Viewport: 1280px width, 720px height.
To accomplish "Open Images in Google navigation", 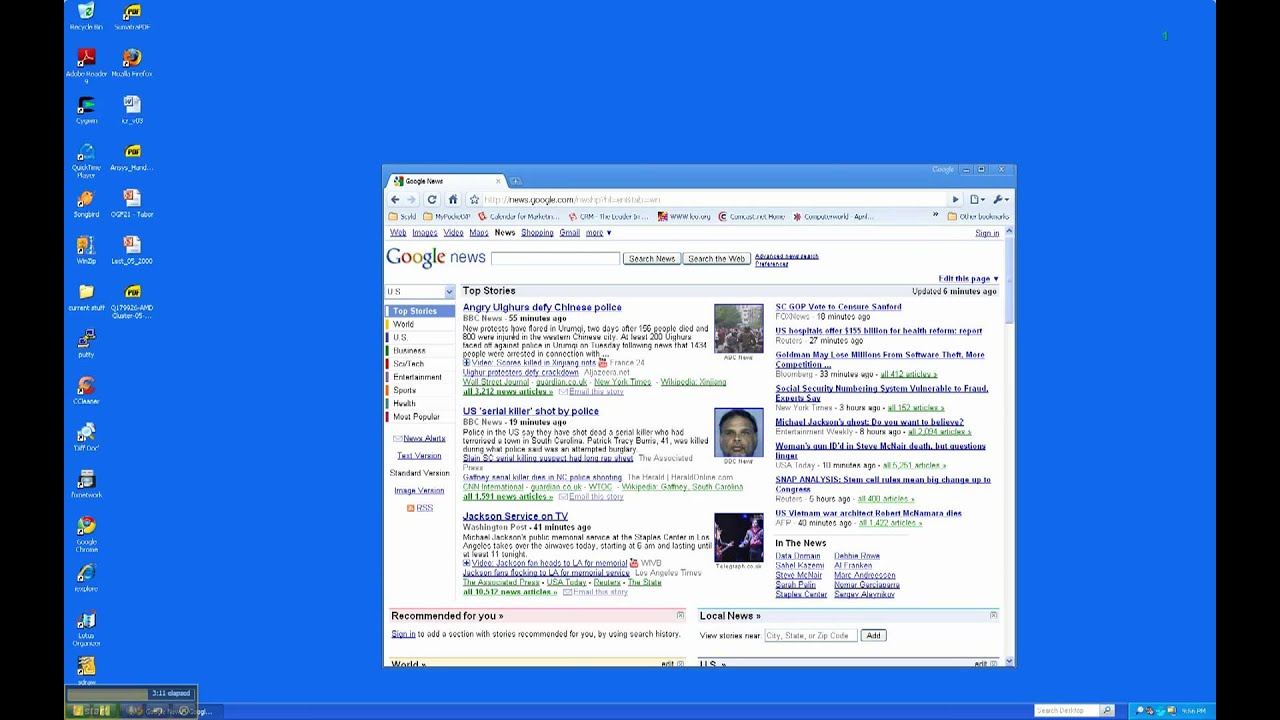I will [x=424, y=233].
